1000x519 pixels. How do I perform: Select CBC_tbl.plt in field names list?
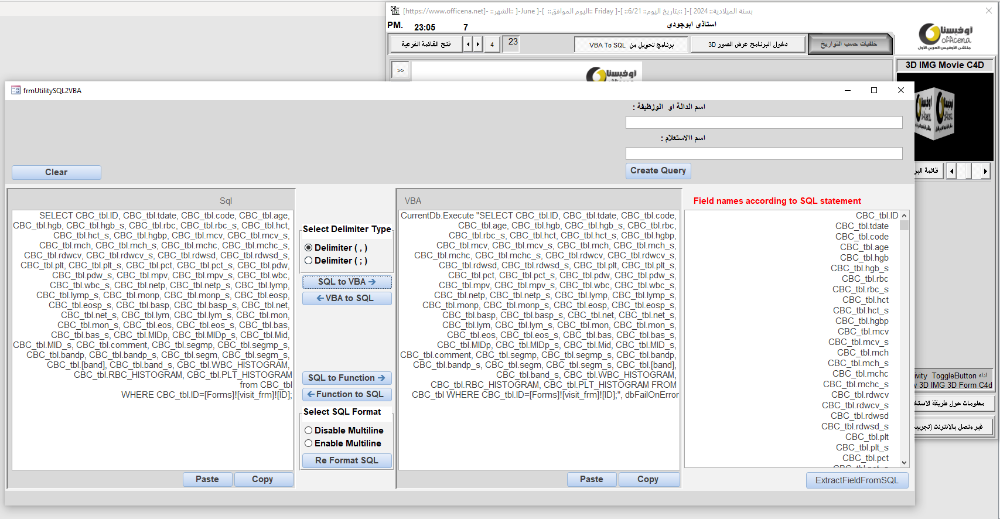[x=867, y=437]
